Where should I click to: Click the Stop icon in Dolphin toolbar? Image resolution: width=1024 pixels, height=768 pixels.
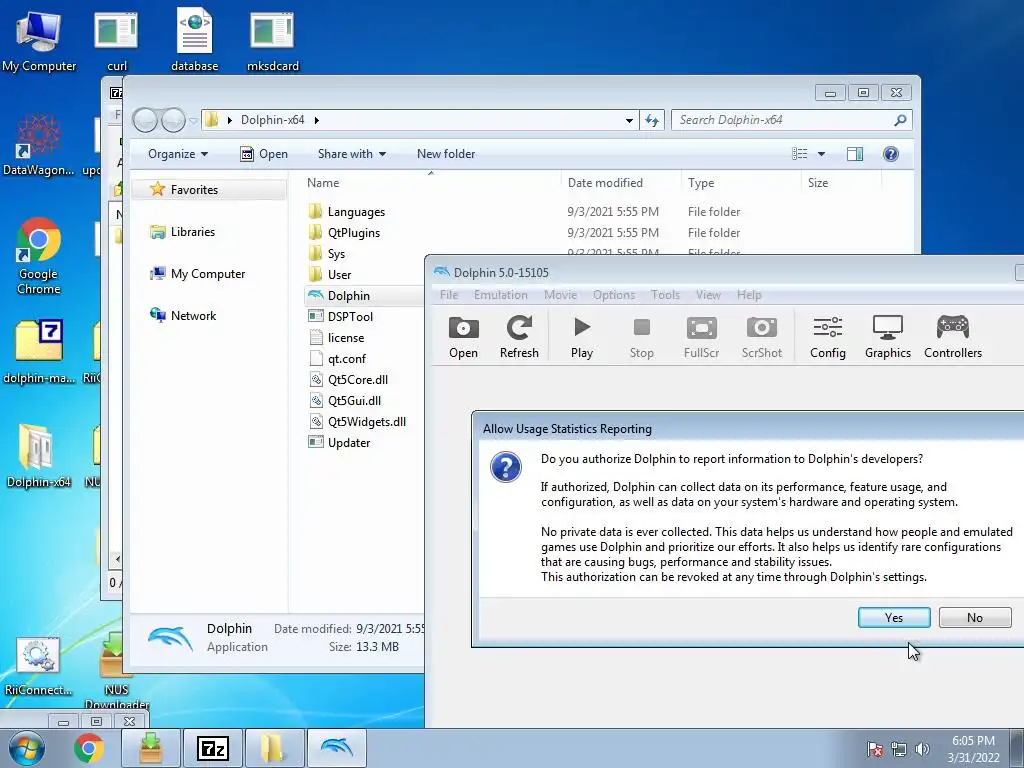click(x=641, y=337)
